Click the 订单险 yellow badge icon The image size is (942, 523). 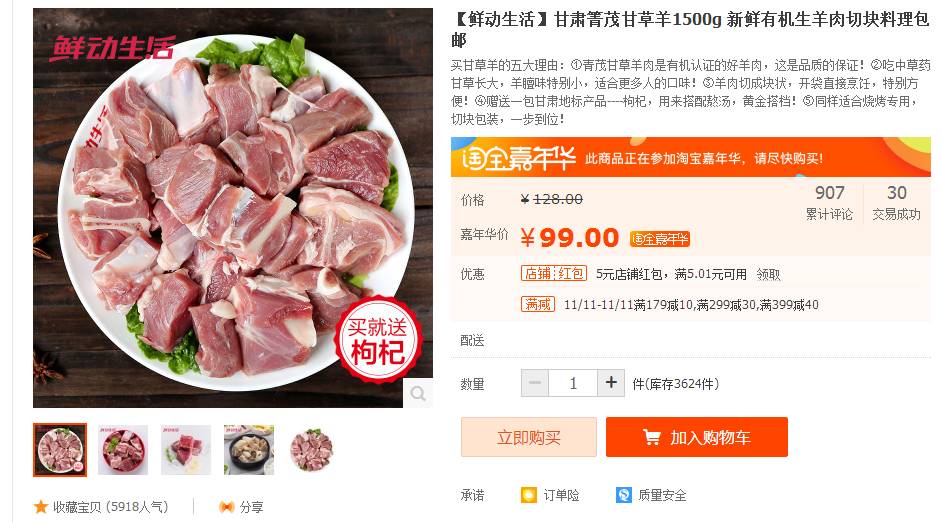(529, 495)
